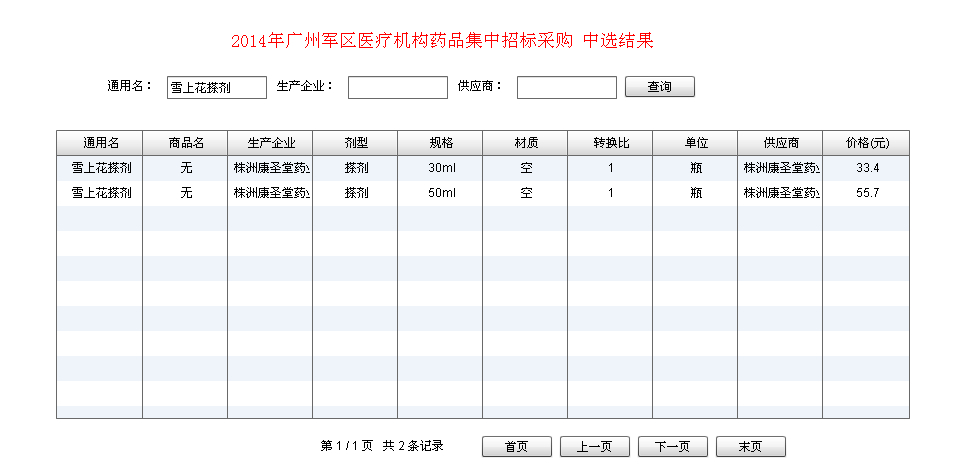Image resolution: width=967 pixels, height=474 pixels.
Task: Go to next page with 下一页
Action: 671,447
